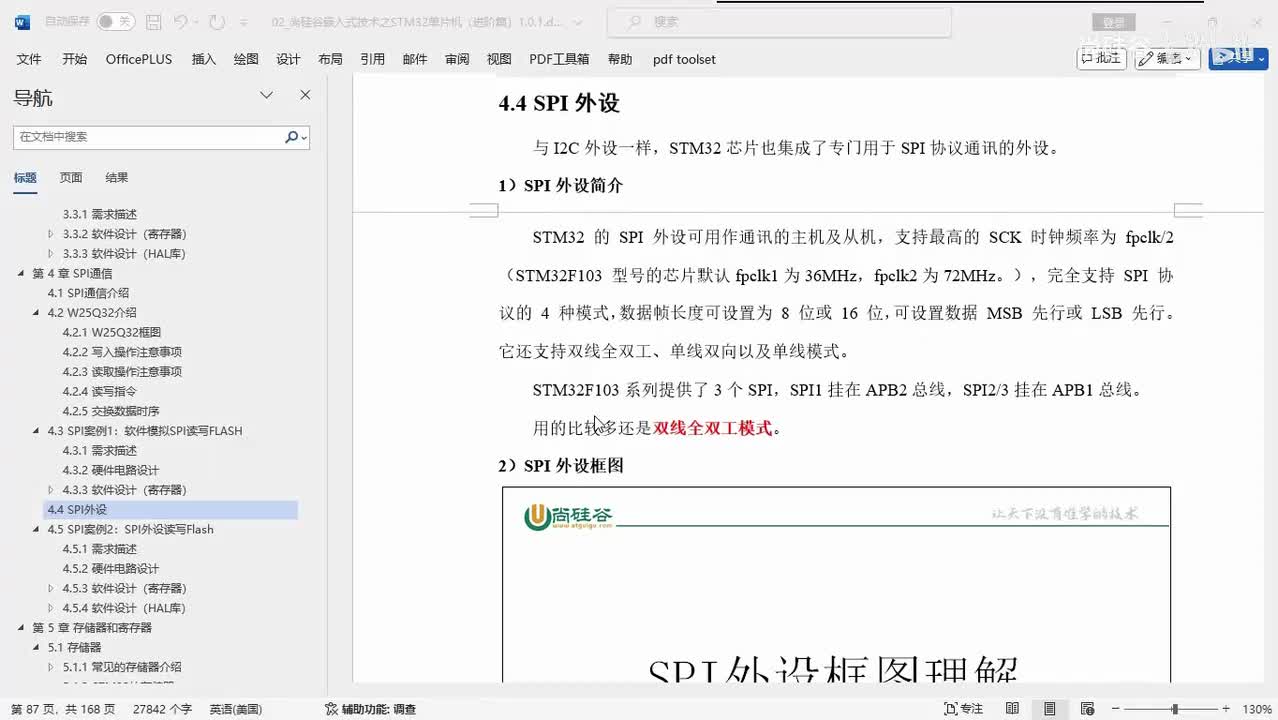Switch to the 页面 (Pages) navigation tab
This screenshot has height=720, width=1278.
71,178
